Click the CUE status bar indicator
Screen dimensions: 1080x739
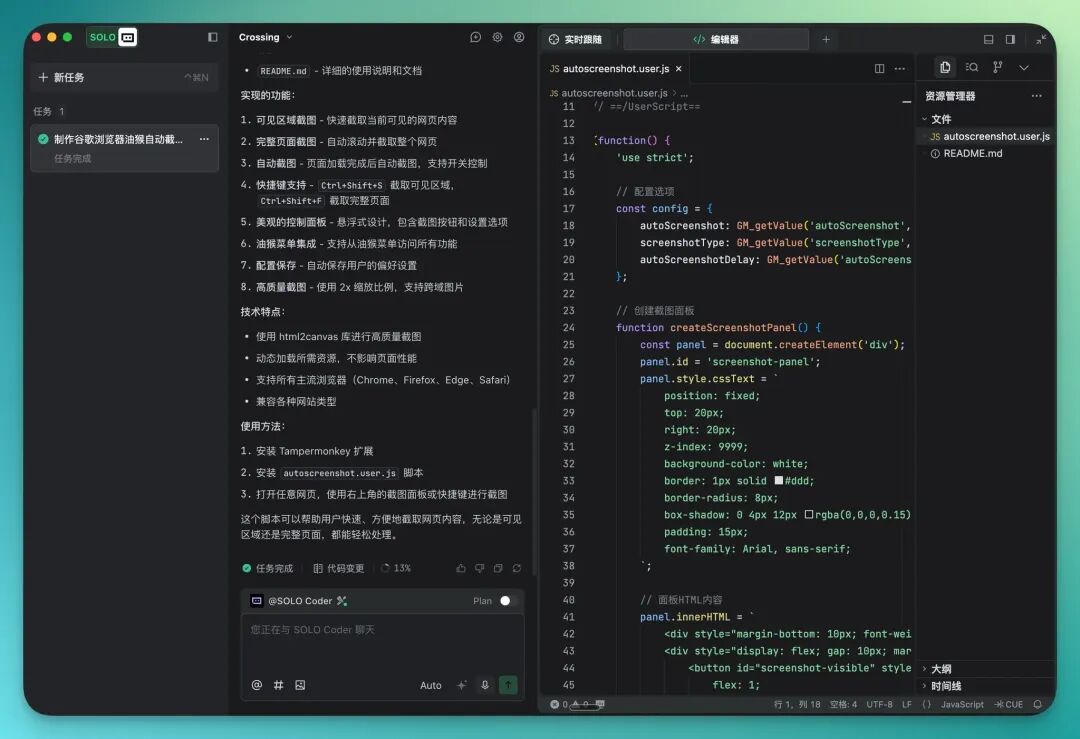coord(1009,705)
